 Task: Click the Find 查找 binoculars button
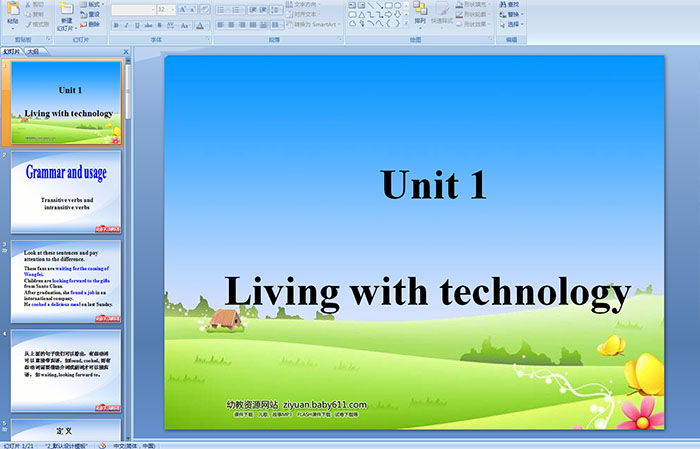510,4
